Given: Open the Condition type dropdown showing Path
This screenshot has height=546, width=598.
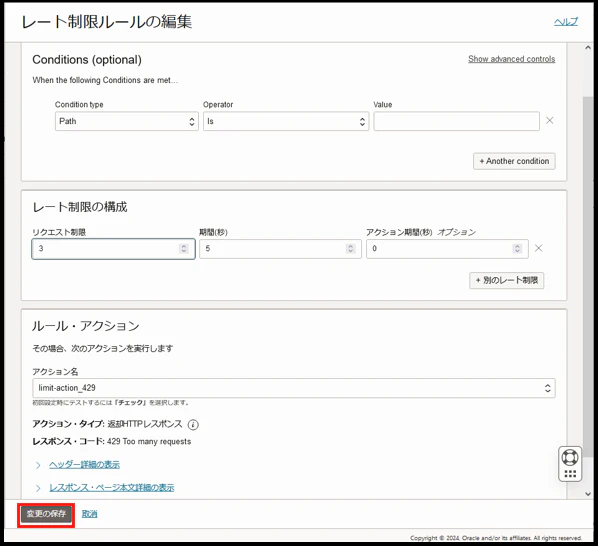Looking at the screenshot, I should pyautogui.click(x=127, y=121).
